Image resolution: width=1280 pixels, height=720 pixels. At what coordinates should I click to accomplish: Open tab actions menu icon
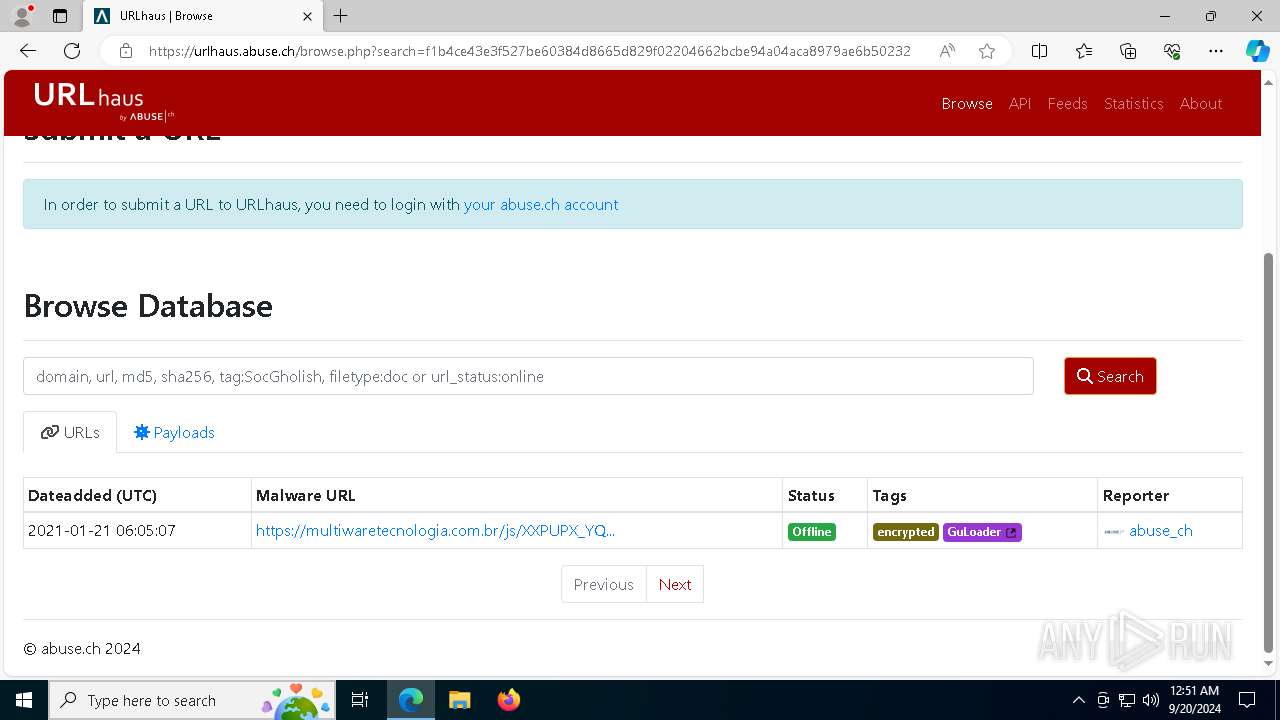tap(60, 16)
